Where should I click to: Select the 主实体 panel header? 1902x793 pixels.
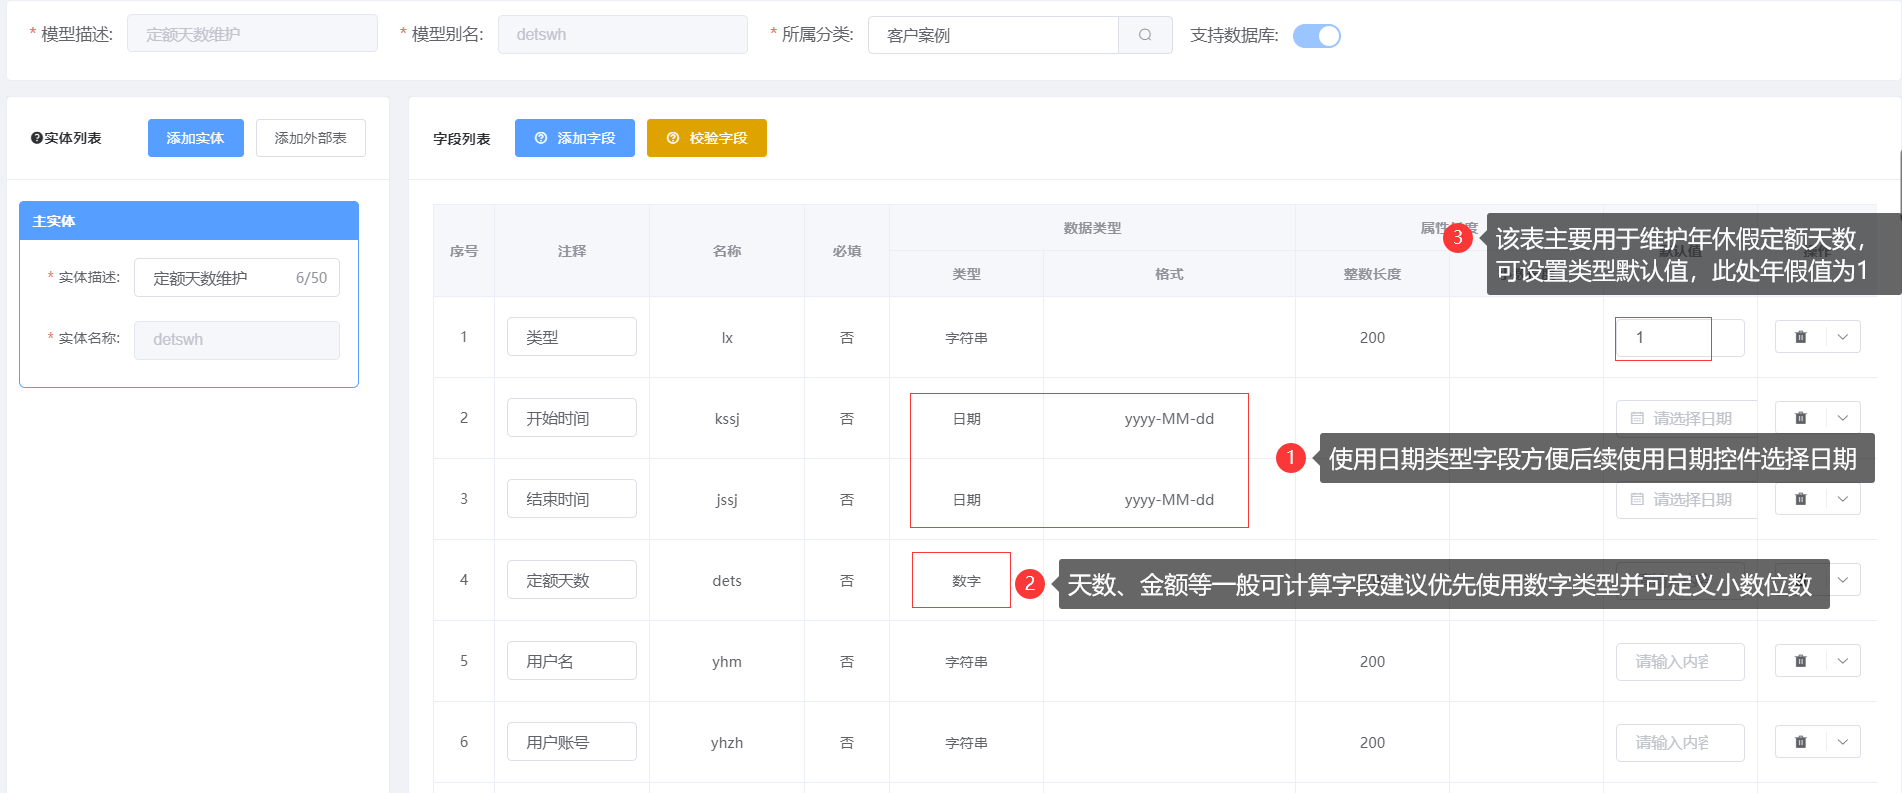coord(189,221)
